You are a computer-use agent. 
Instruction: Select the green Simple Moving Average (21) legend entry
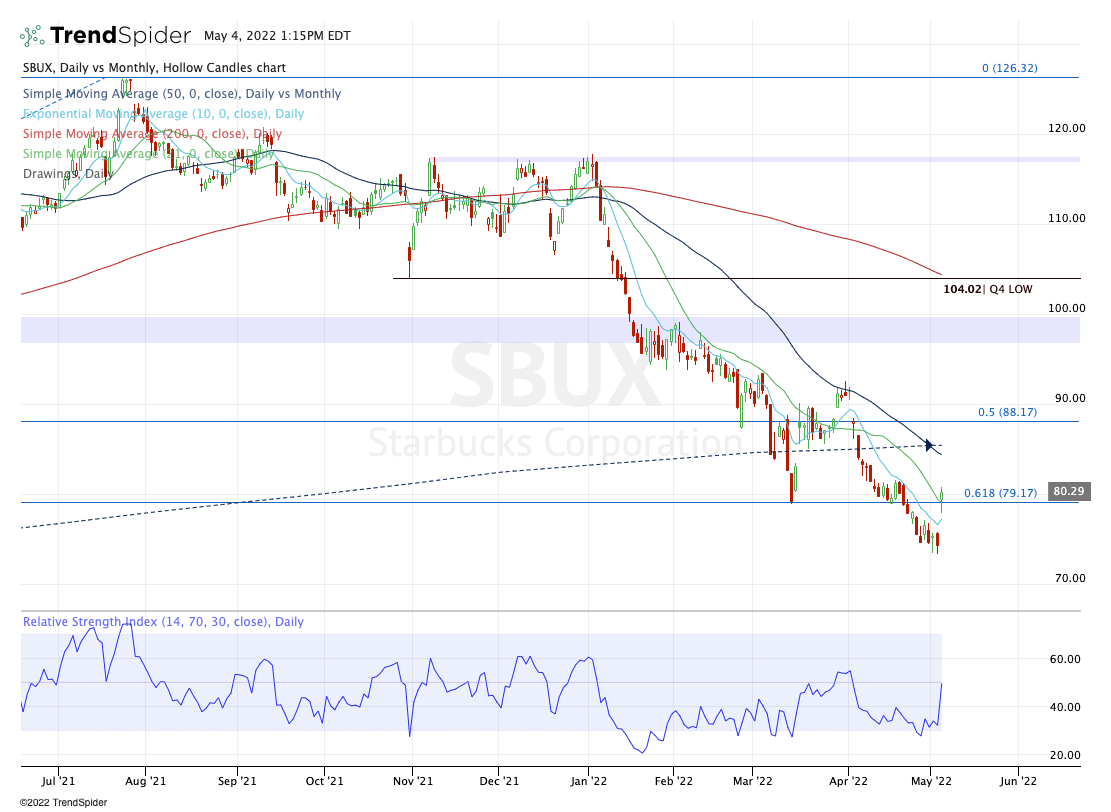[148, 154]
